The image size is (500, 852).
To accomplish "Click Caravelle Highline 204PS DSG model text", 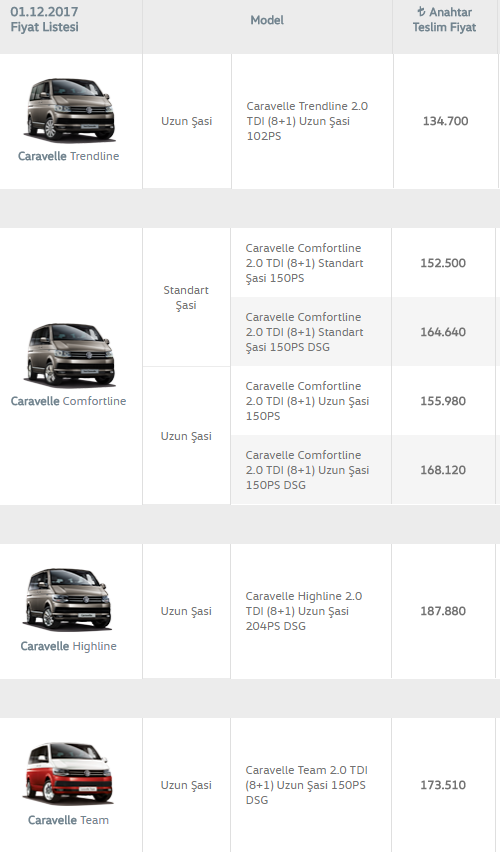I will click(x=304, y=611).
